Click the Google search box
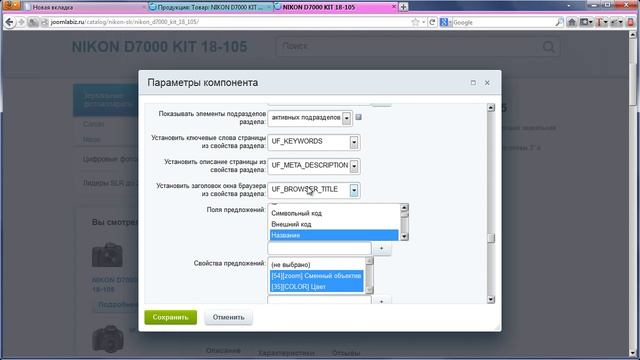Screen dimensions: 640x360 pos(503,22)
